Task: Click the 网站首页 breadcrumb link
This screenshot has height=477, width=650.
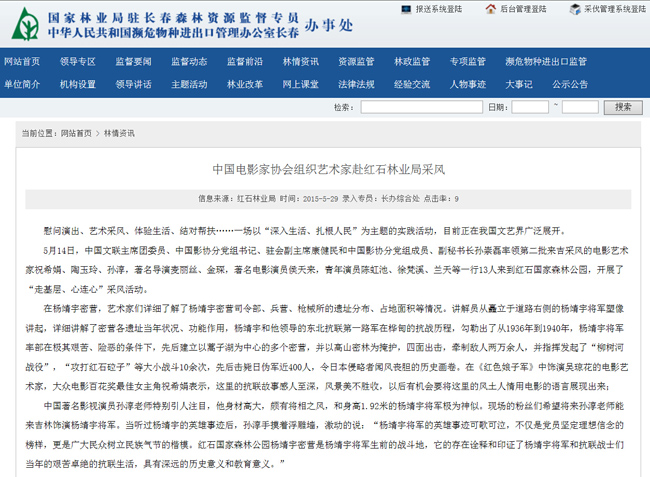Action: tap(76, 133)
